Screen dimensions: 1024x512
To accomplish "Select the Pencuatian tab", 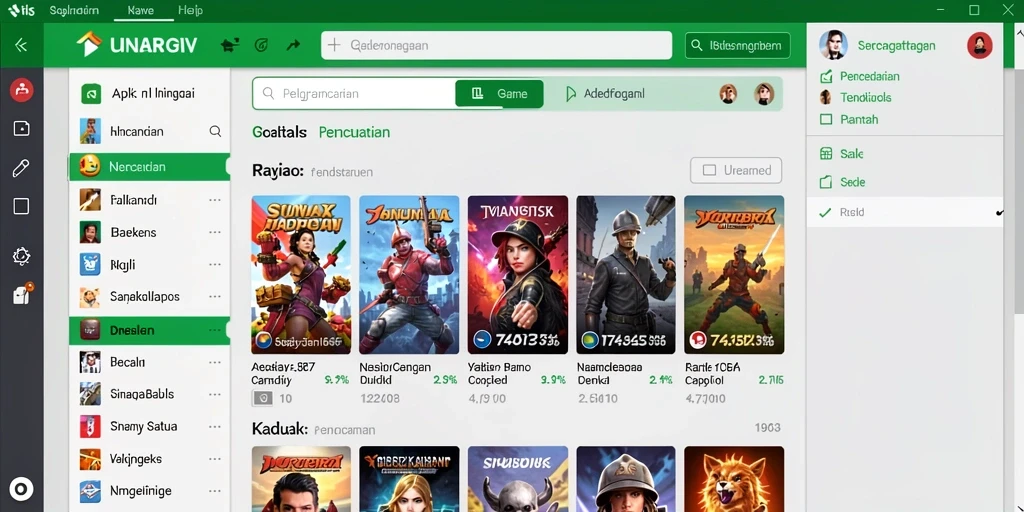I will pos(354,132).
